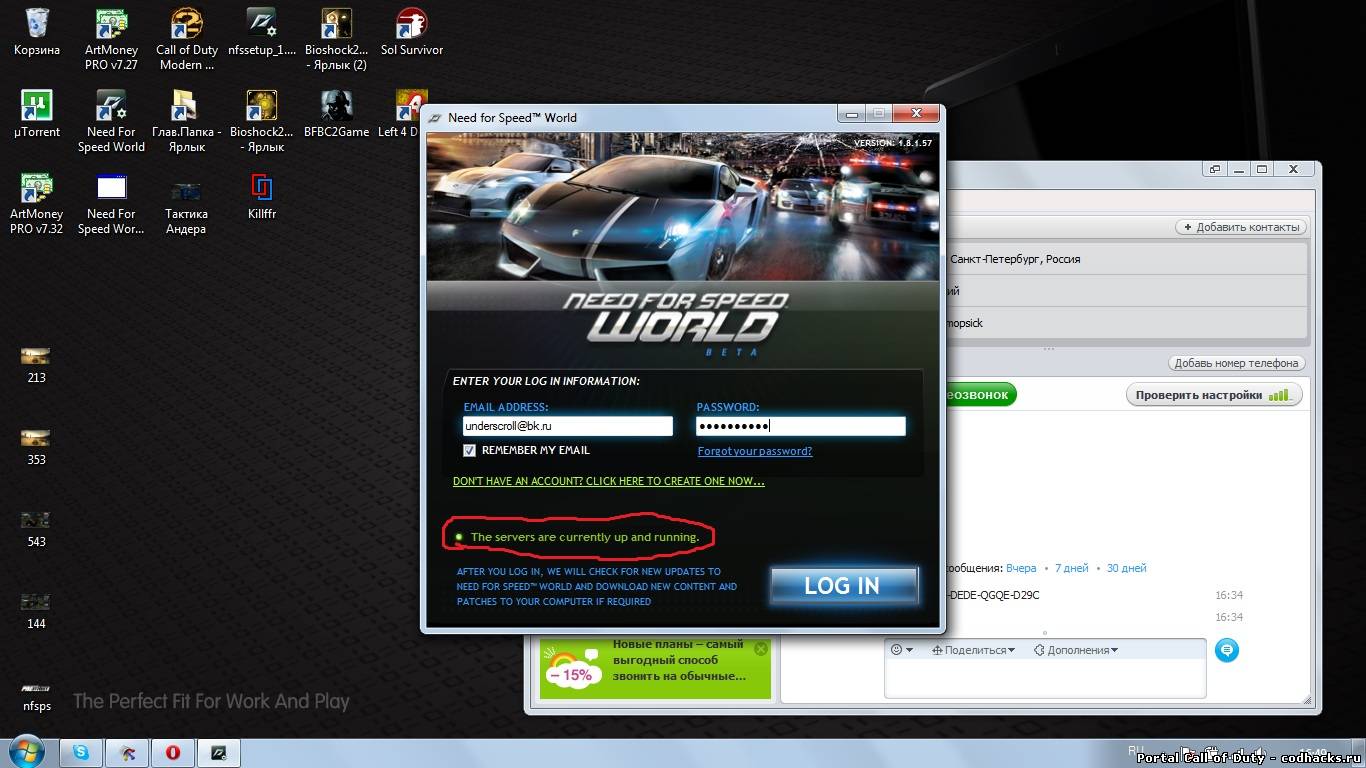Click the Skype message text box
This screenshot has width=1366, height=768.
tap(1045, 678)
